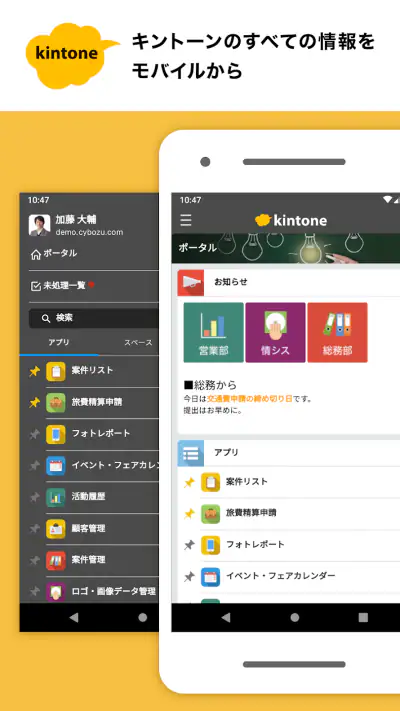
Task: Open フォトレポート app icon in portal
Action: tap(210, 545)
